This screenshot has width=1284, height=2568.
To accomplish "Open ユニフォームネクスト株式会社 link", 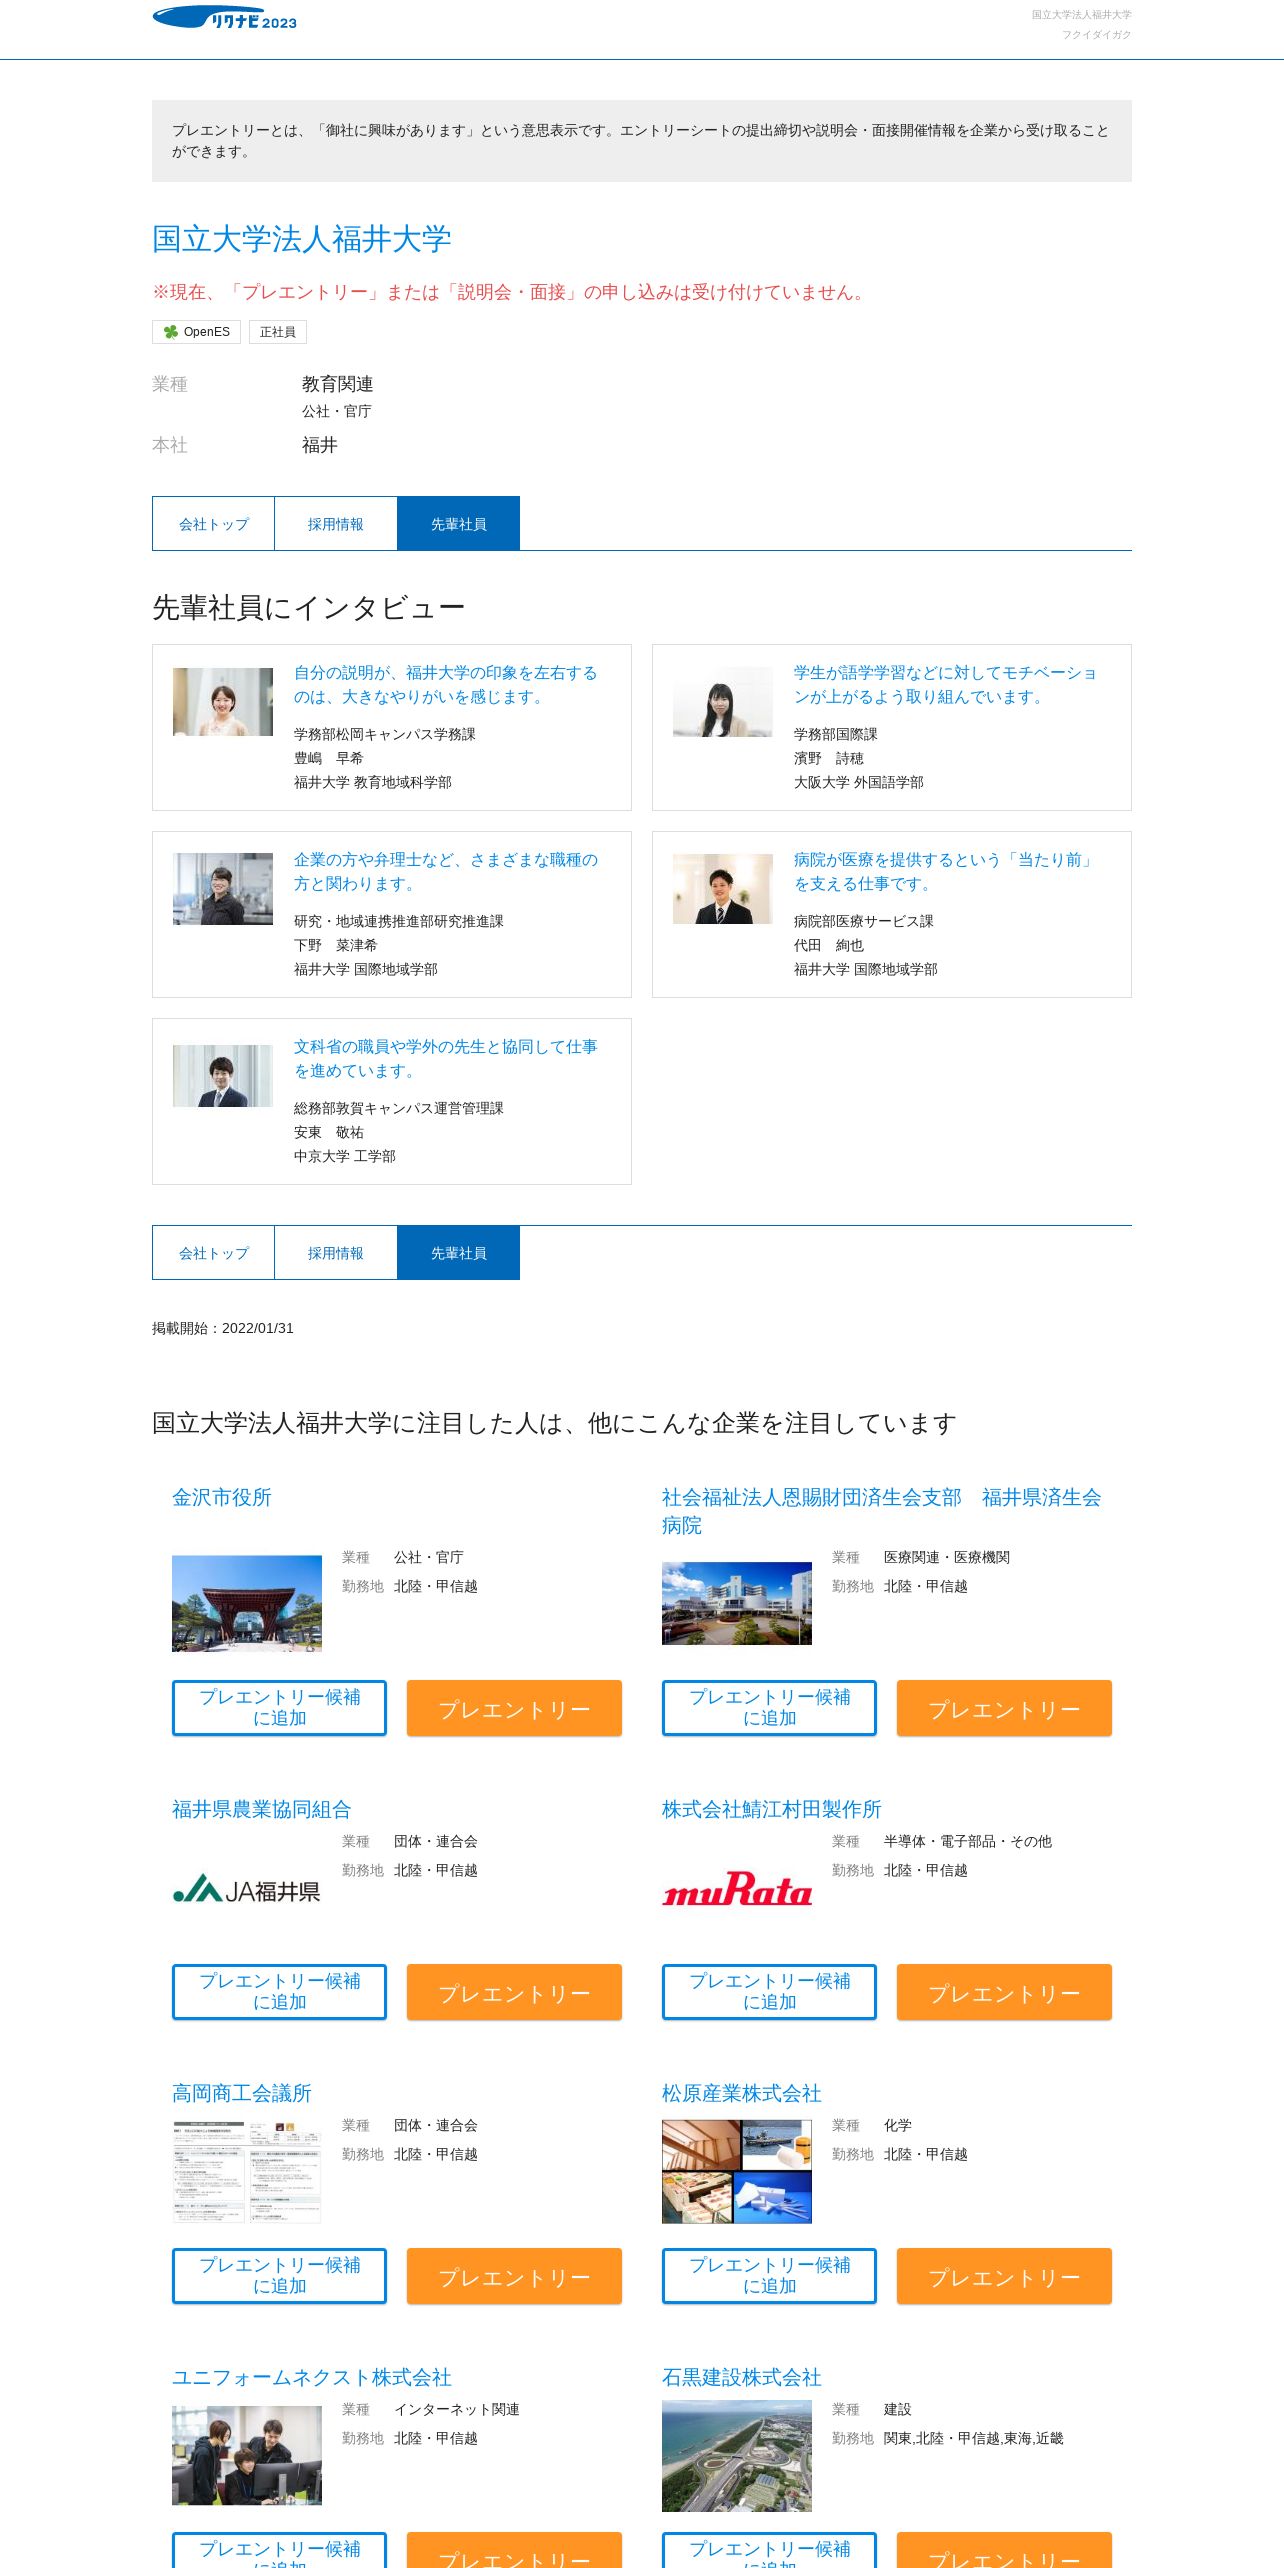I will point(312,2377).
